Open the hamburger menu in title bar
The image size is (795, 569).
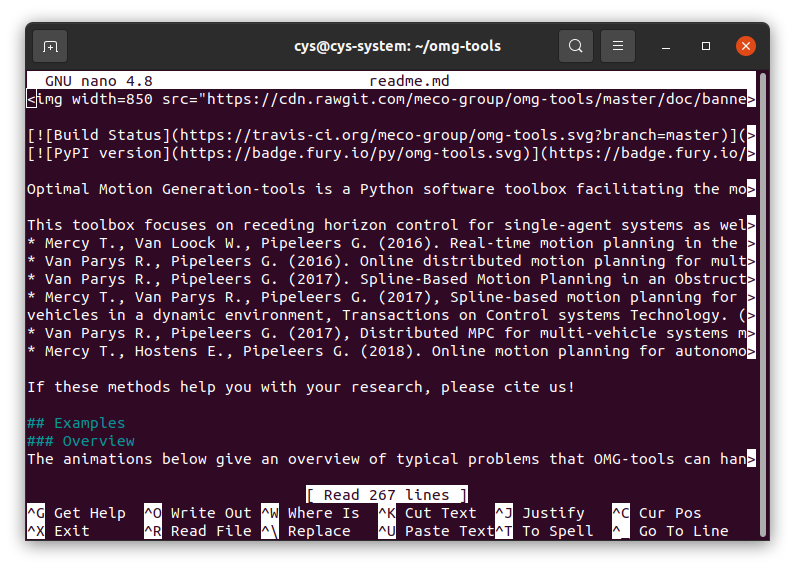pos(618,46)
